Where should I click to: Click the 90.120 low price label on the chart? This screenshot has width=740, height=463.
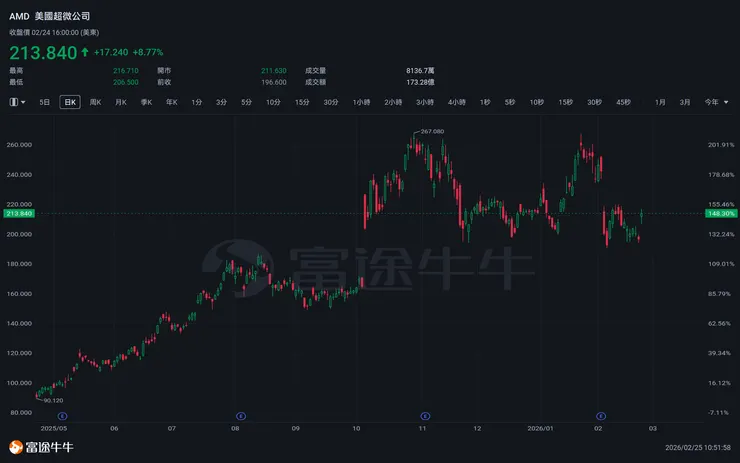[53, 400]
